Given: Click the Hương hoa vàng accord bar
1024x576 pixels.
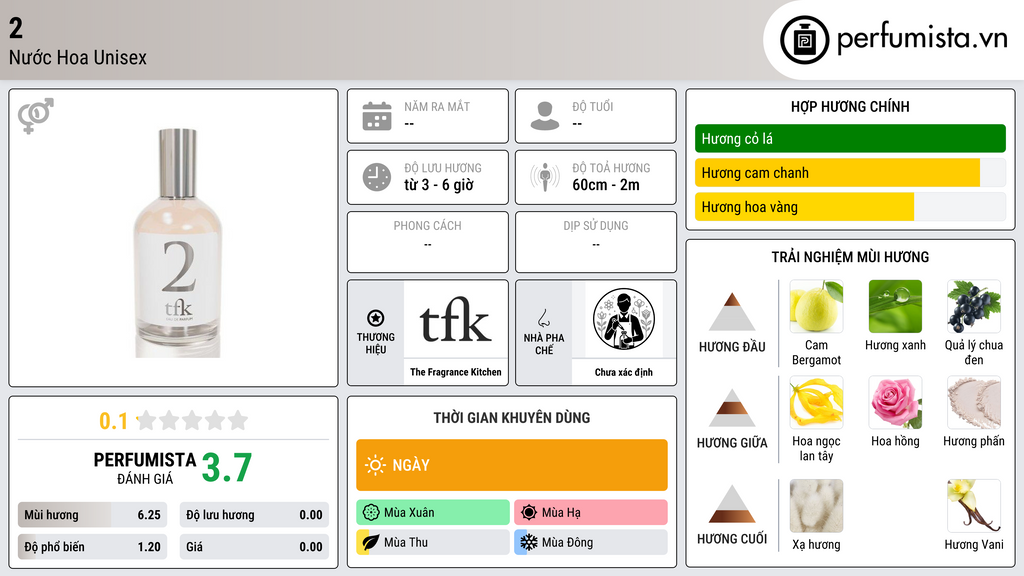Looking at the screenshot, I should [x=850, y=207].
